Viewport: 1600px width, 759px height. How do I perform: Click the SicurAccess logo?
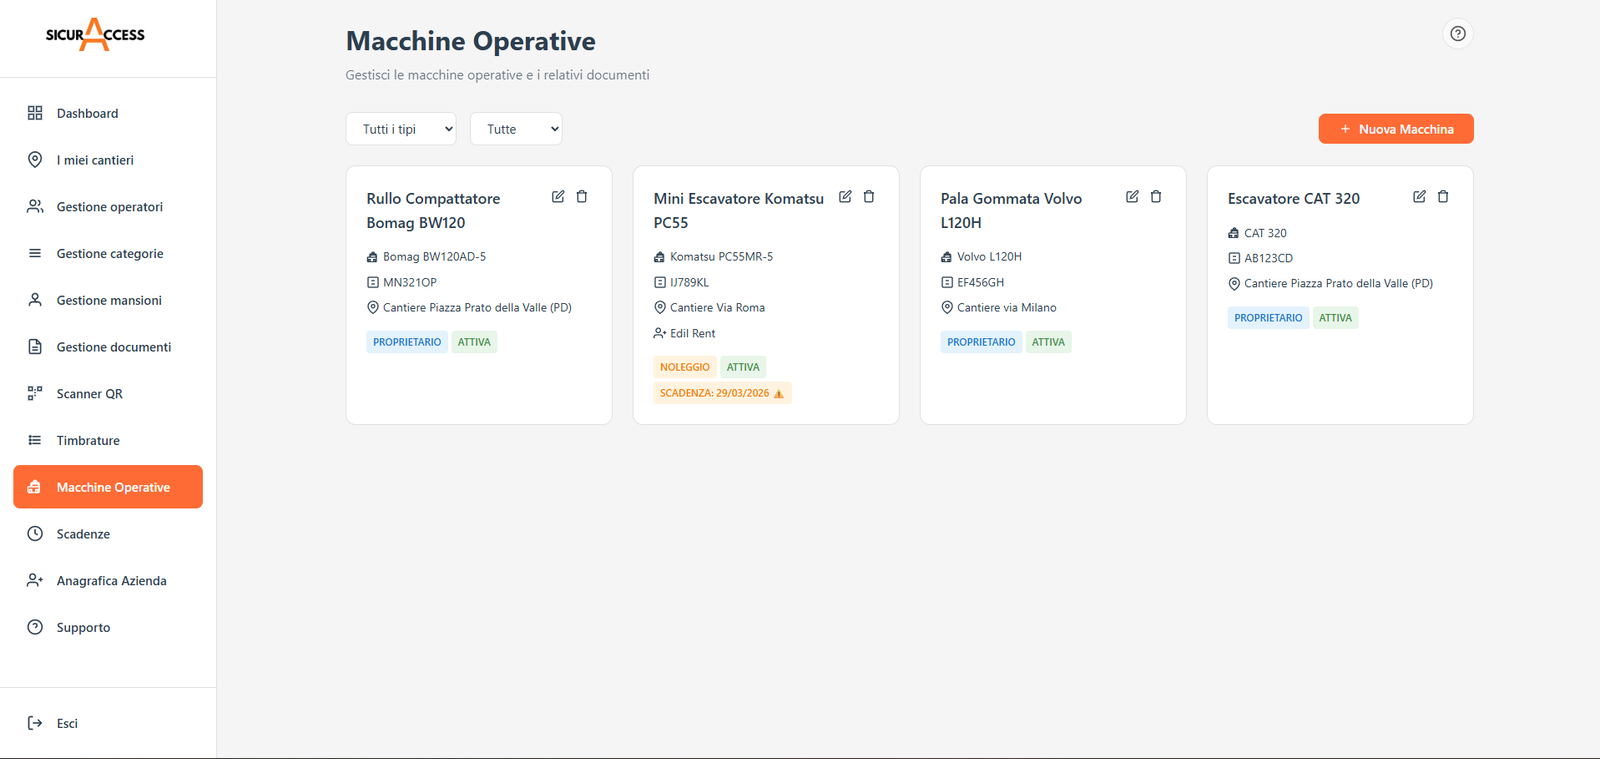pyautogui.click(x=95, y=35)
